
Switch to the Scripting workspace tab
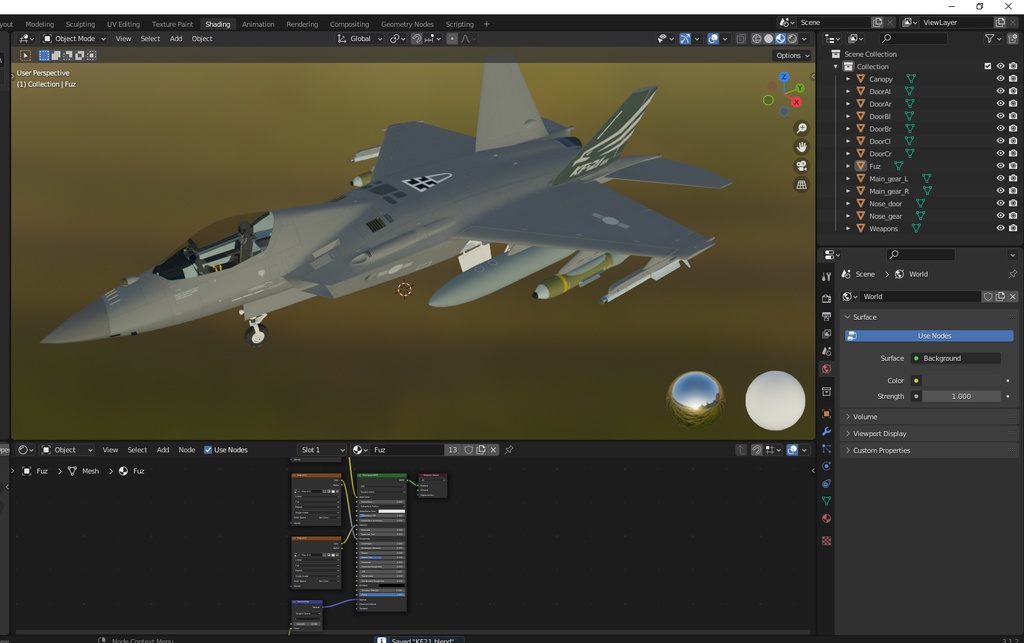click(459, 24)
